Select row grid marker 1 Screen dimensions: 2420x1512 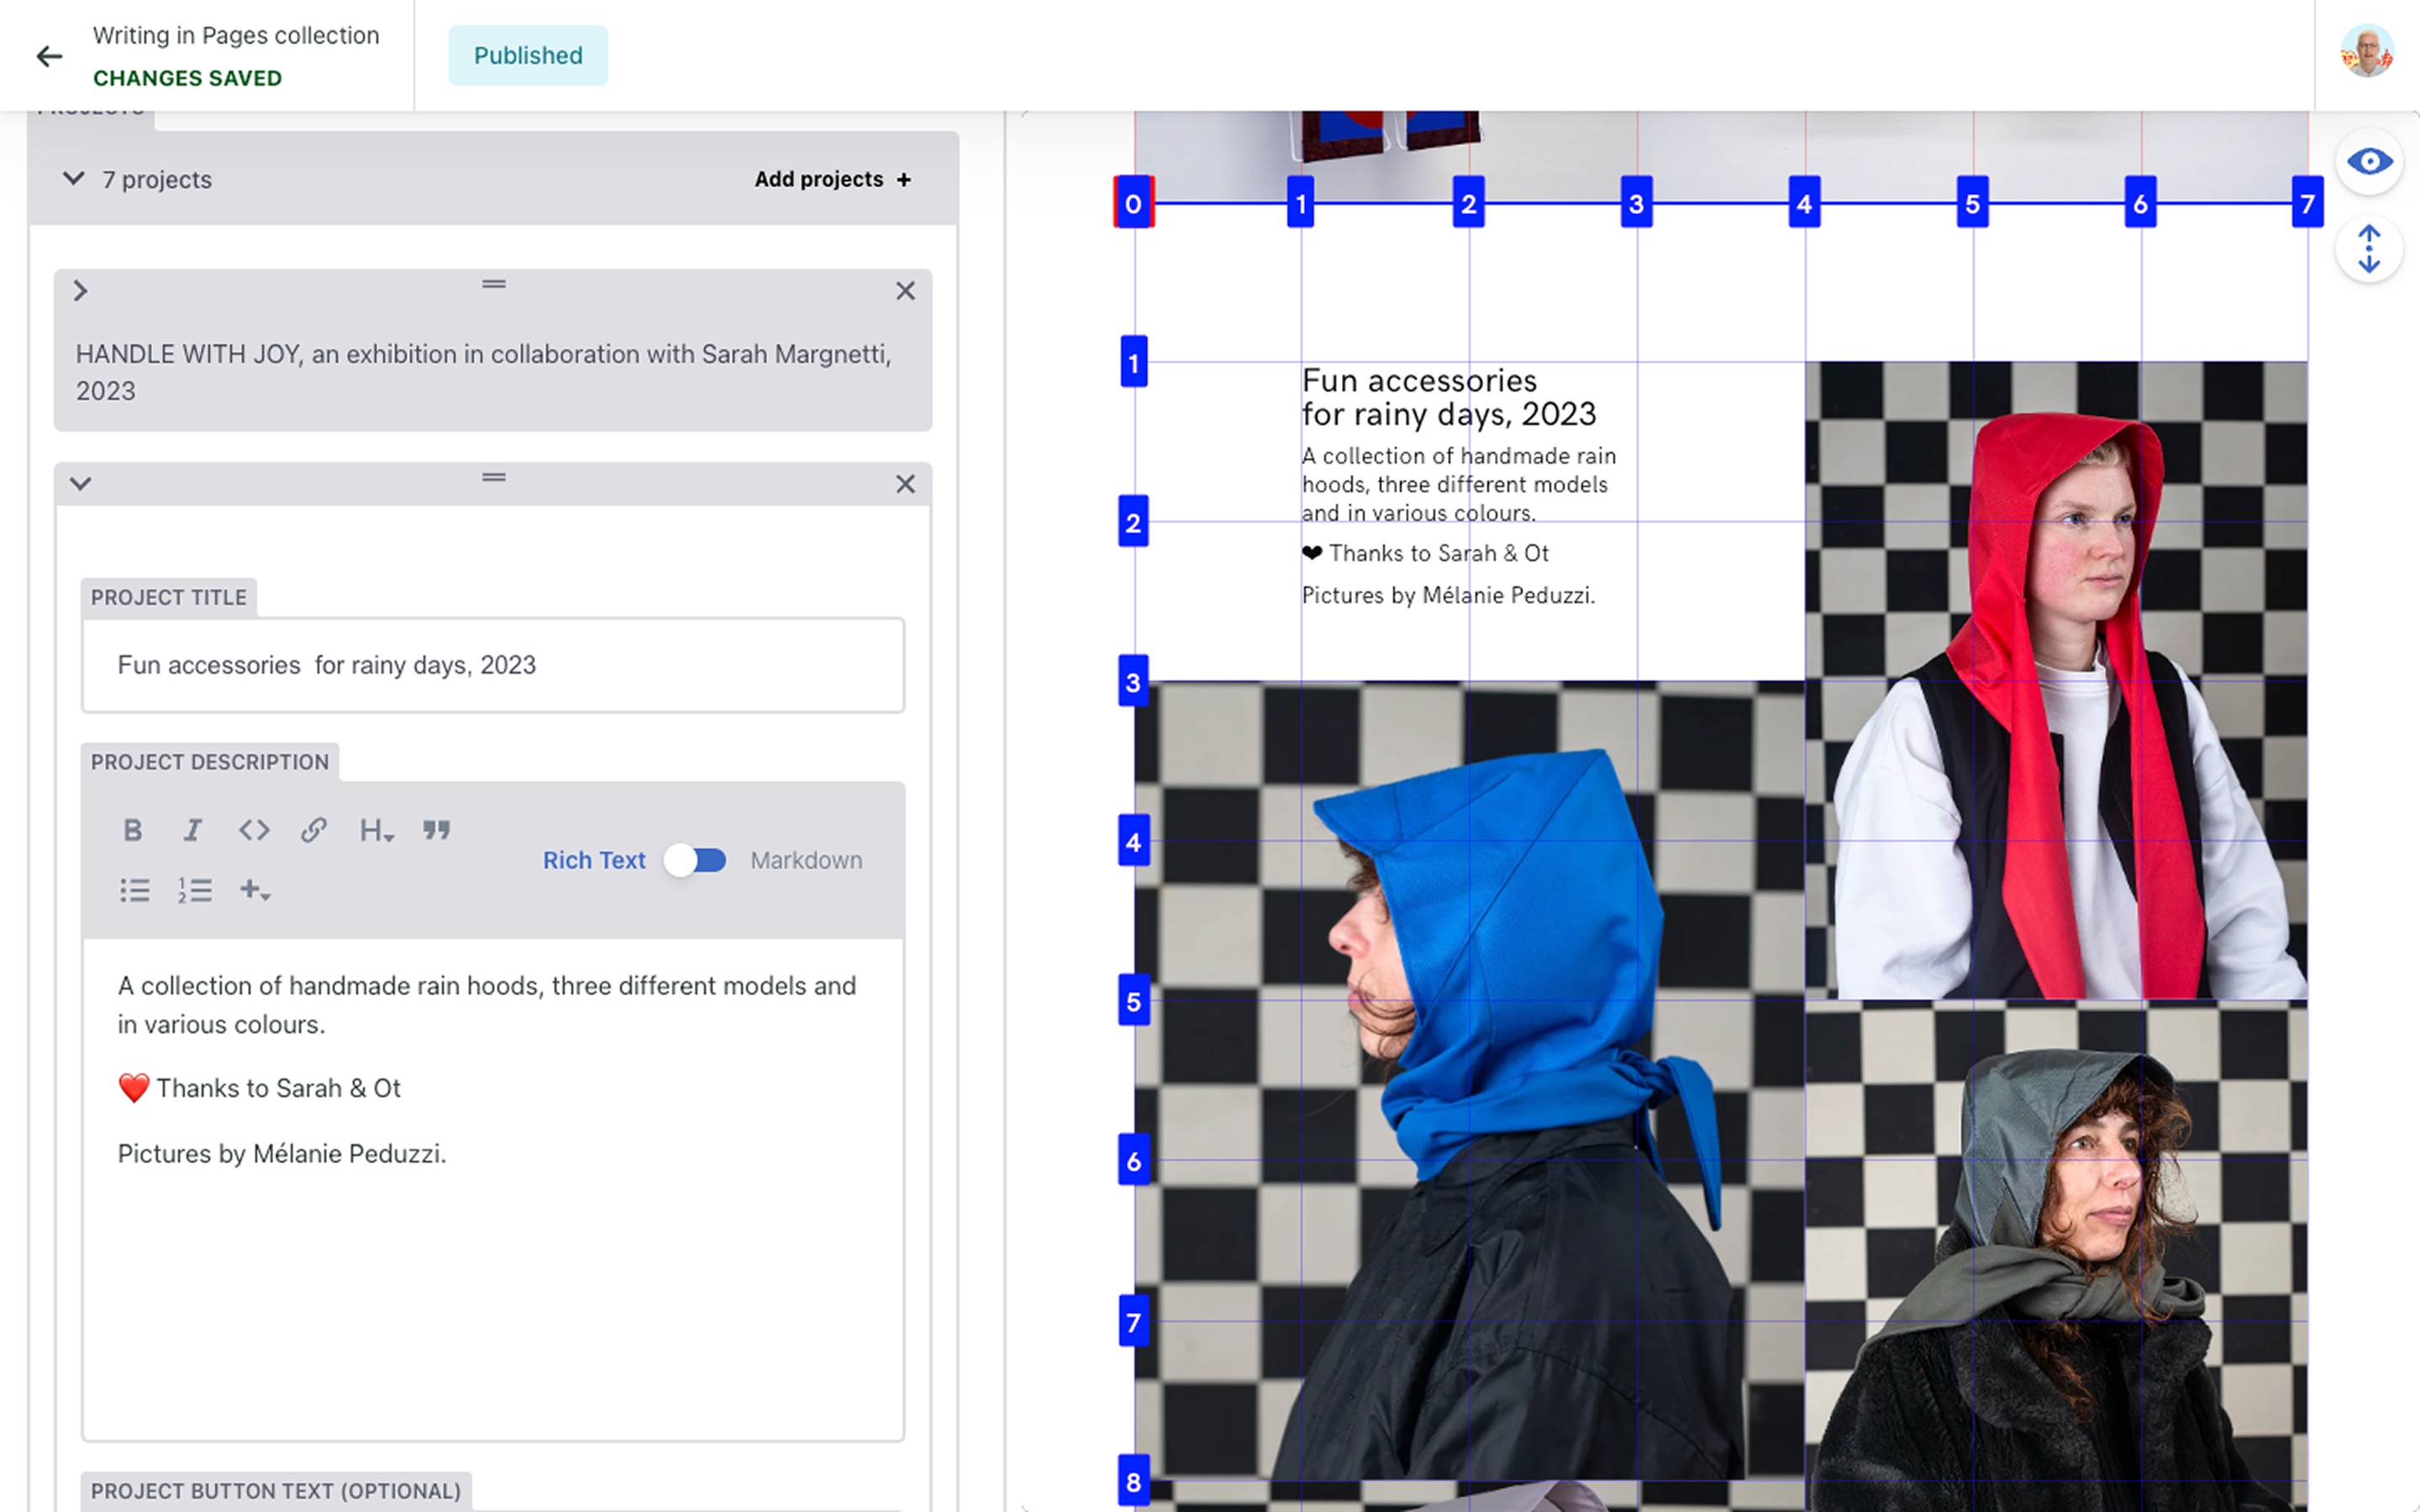(1133, 362)
